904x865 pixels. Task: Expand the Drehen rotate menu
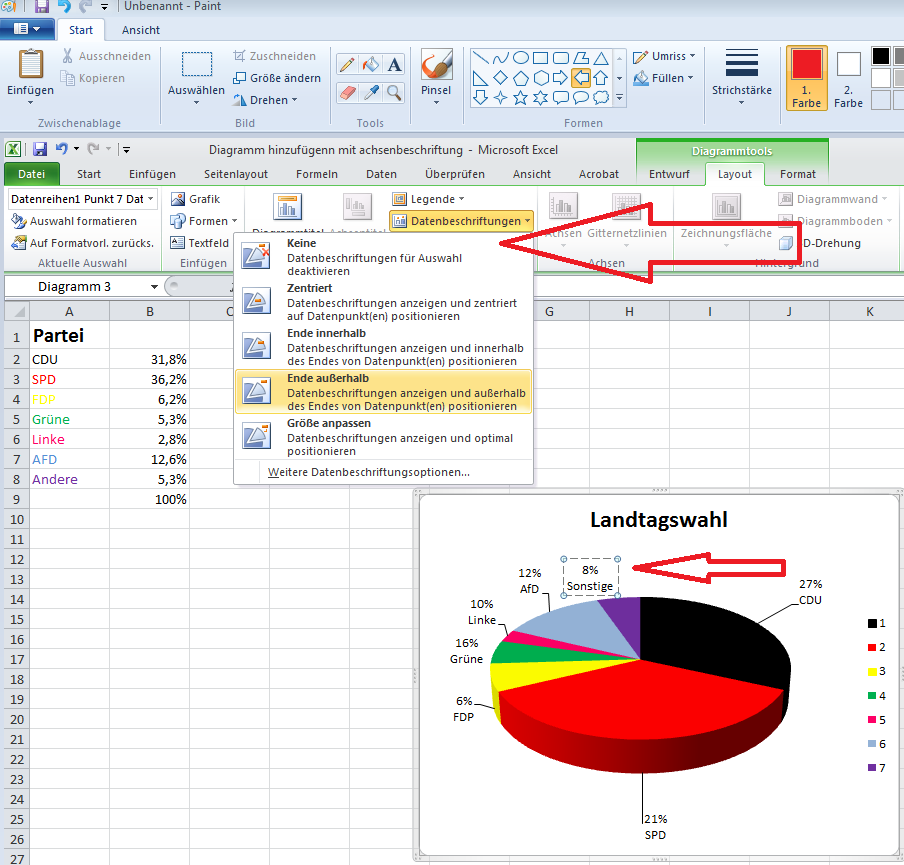266,100
